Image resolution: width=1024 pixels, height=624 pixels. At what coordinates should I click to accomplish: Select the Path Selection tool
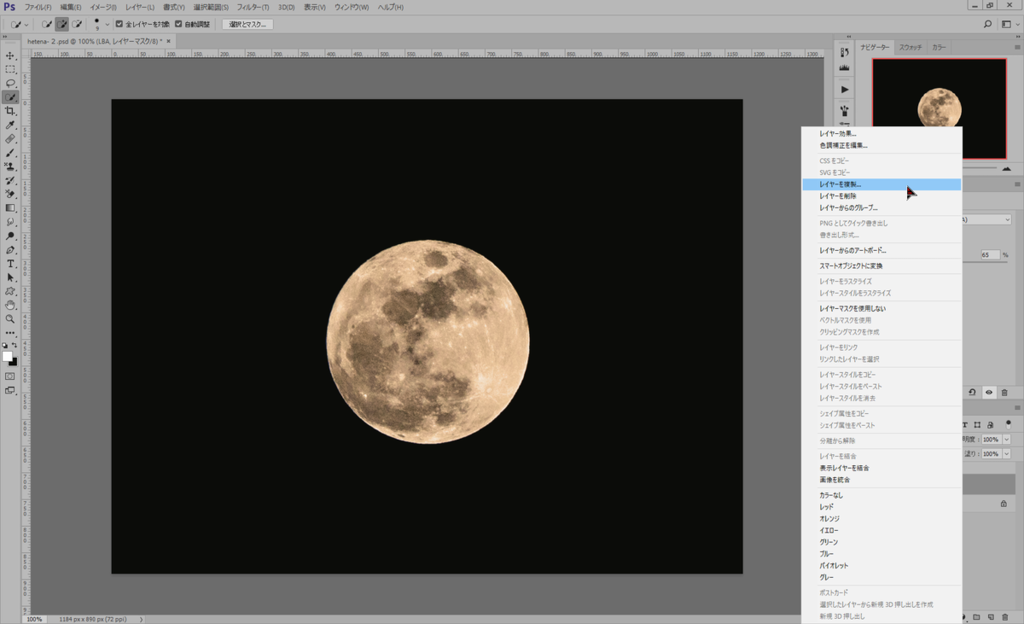point(10,277)
